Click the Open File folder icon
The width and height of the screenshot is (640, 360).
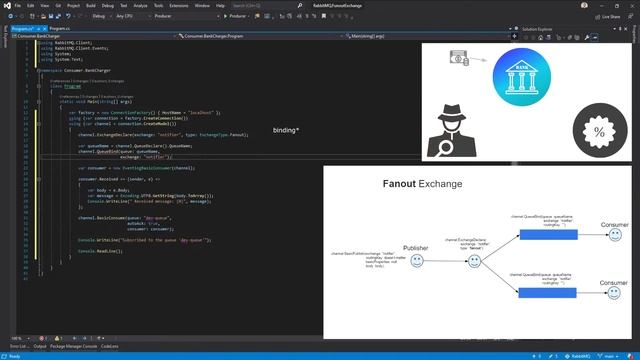point(43,16)
